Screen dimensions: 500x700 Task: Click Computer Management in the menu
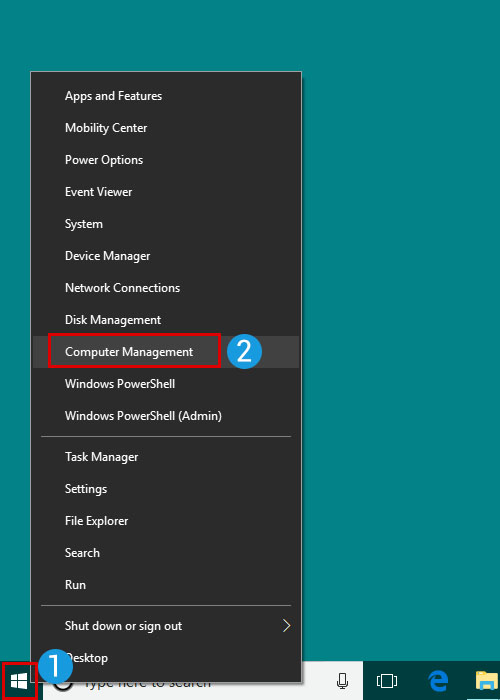click(x=166, y=352)
